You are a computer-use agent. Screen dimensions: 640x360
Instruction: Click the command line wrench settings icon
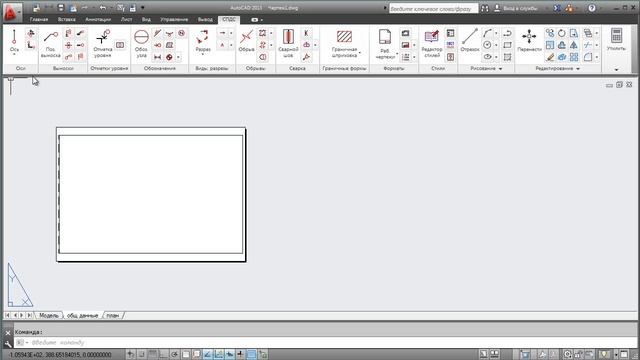pos(8,343)
